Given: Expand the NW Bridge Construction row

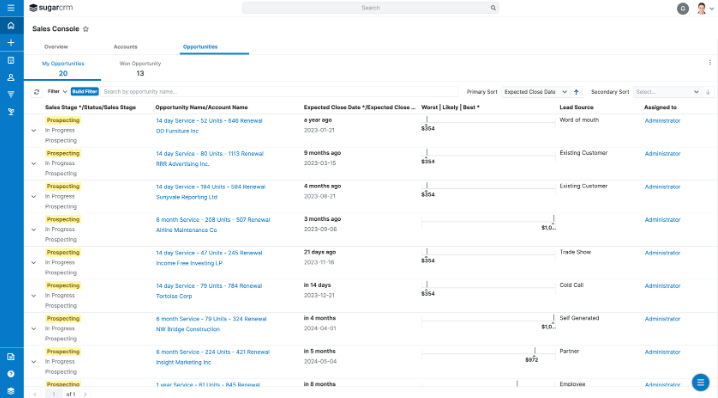Looking at the screenshot, I should point(33,329).
